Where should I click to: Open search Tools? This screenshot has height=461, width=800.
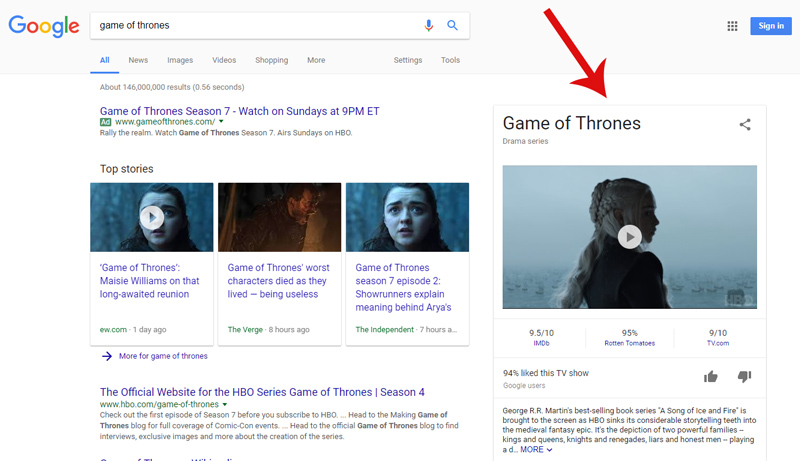click(451, 60)
